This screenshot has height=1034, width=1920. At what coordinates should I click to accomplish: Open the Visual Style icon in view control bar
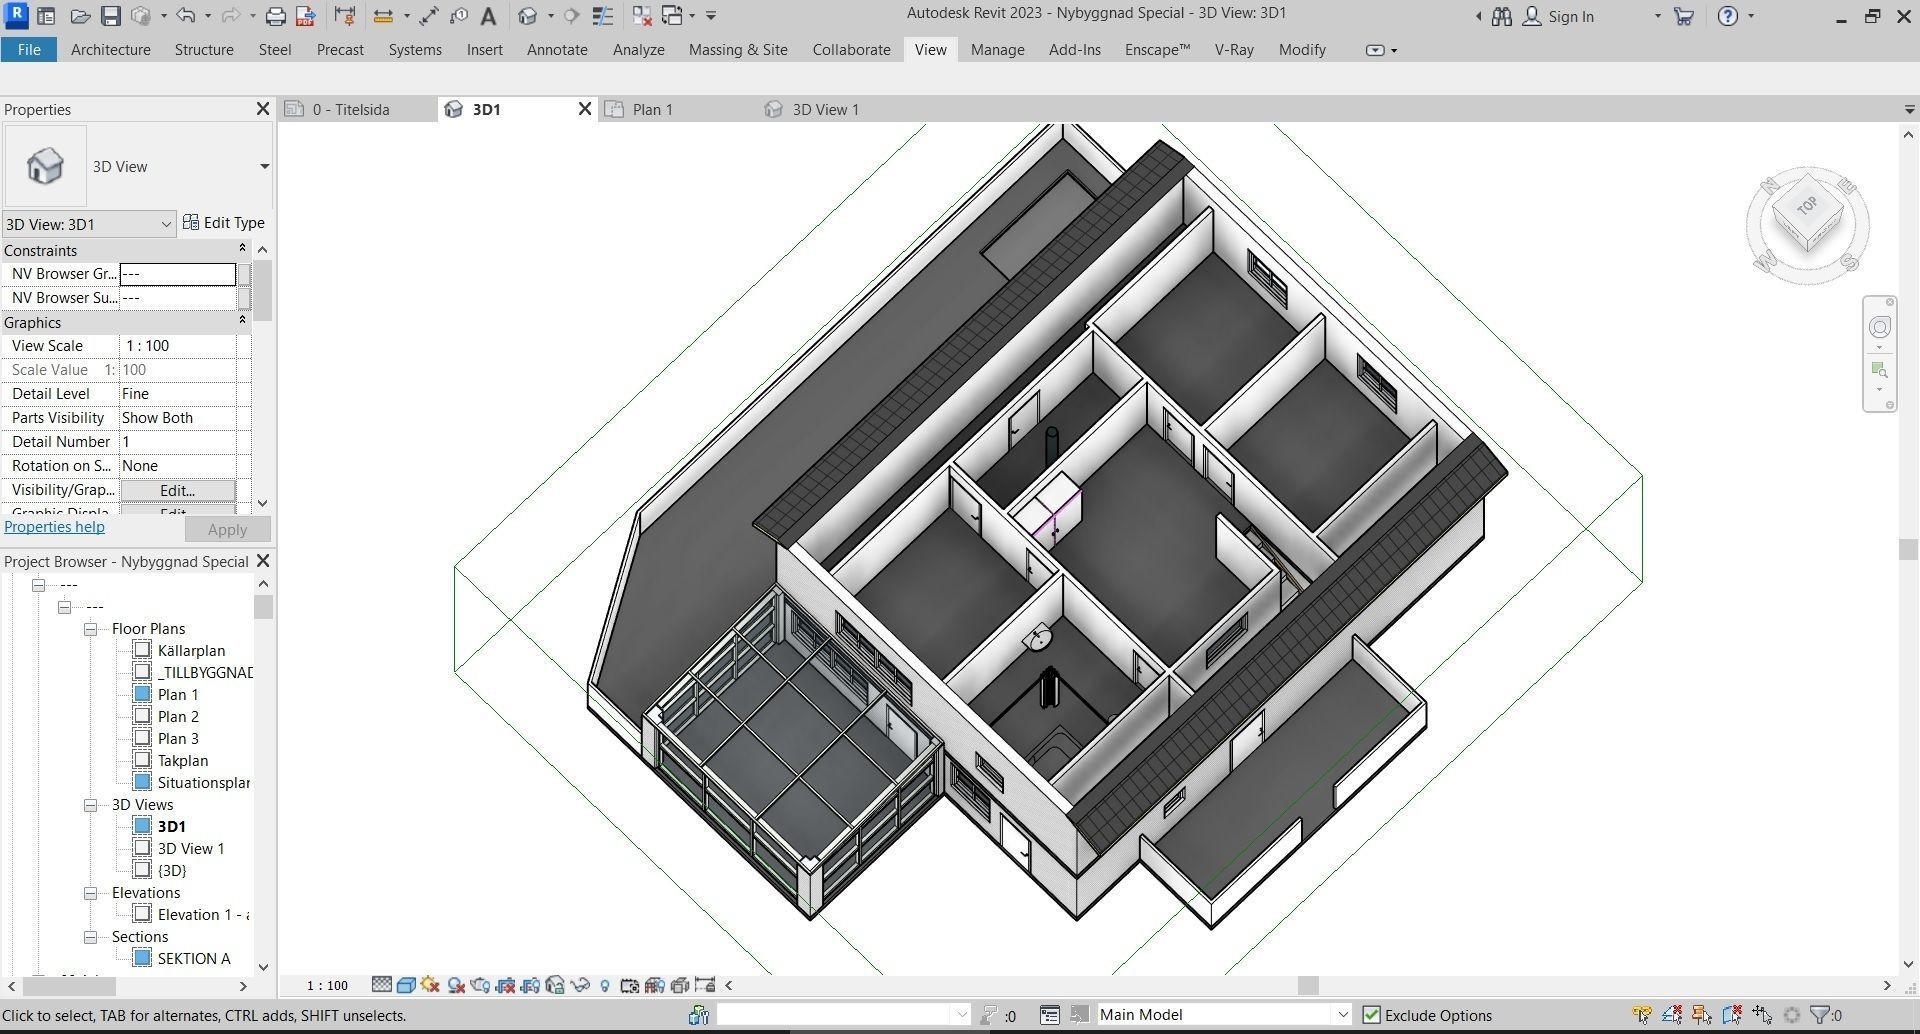click(x=406, y=985)
